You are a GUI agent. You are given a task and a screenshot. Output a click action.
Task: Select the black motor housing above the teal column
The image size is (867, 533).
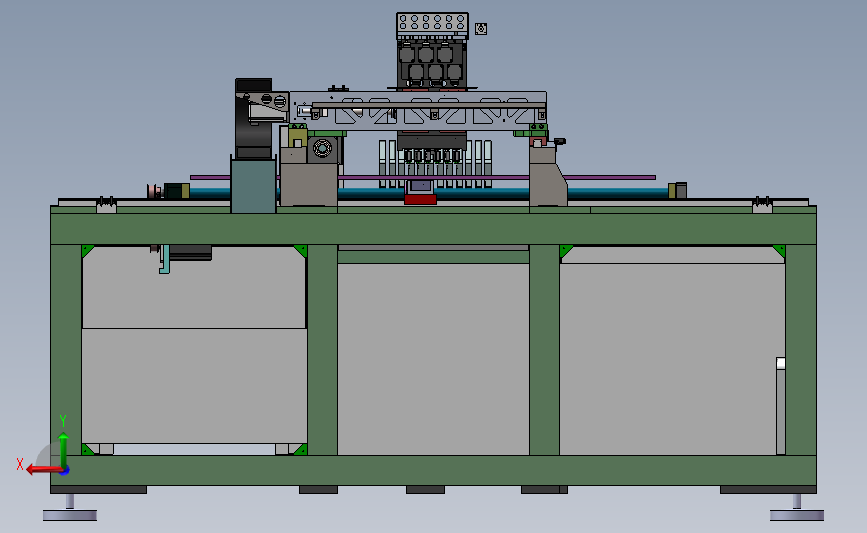tap(253, 118)
